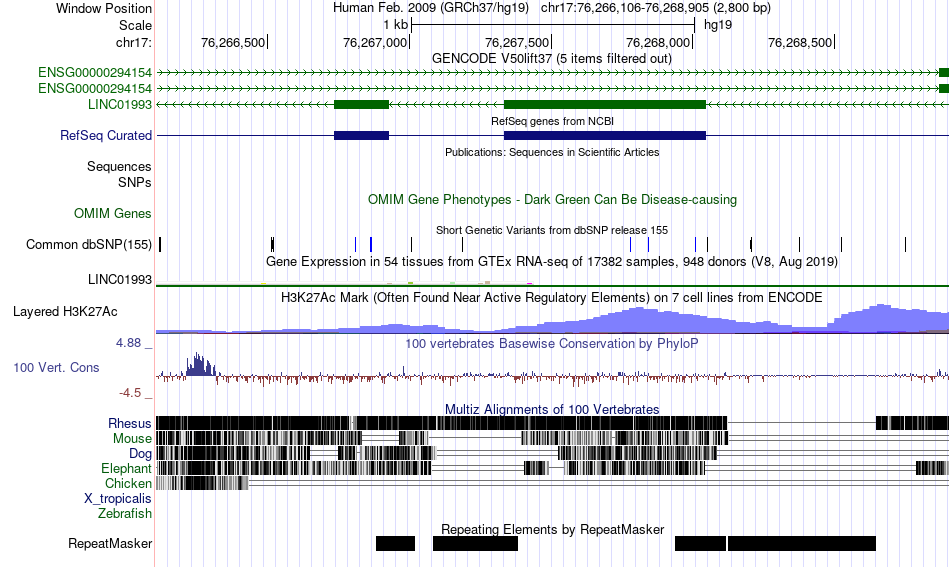Click the 4.88 PhyloP upper scale value
The height and width of the screenshot is (567, 950).
(x=128, y=343)
